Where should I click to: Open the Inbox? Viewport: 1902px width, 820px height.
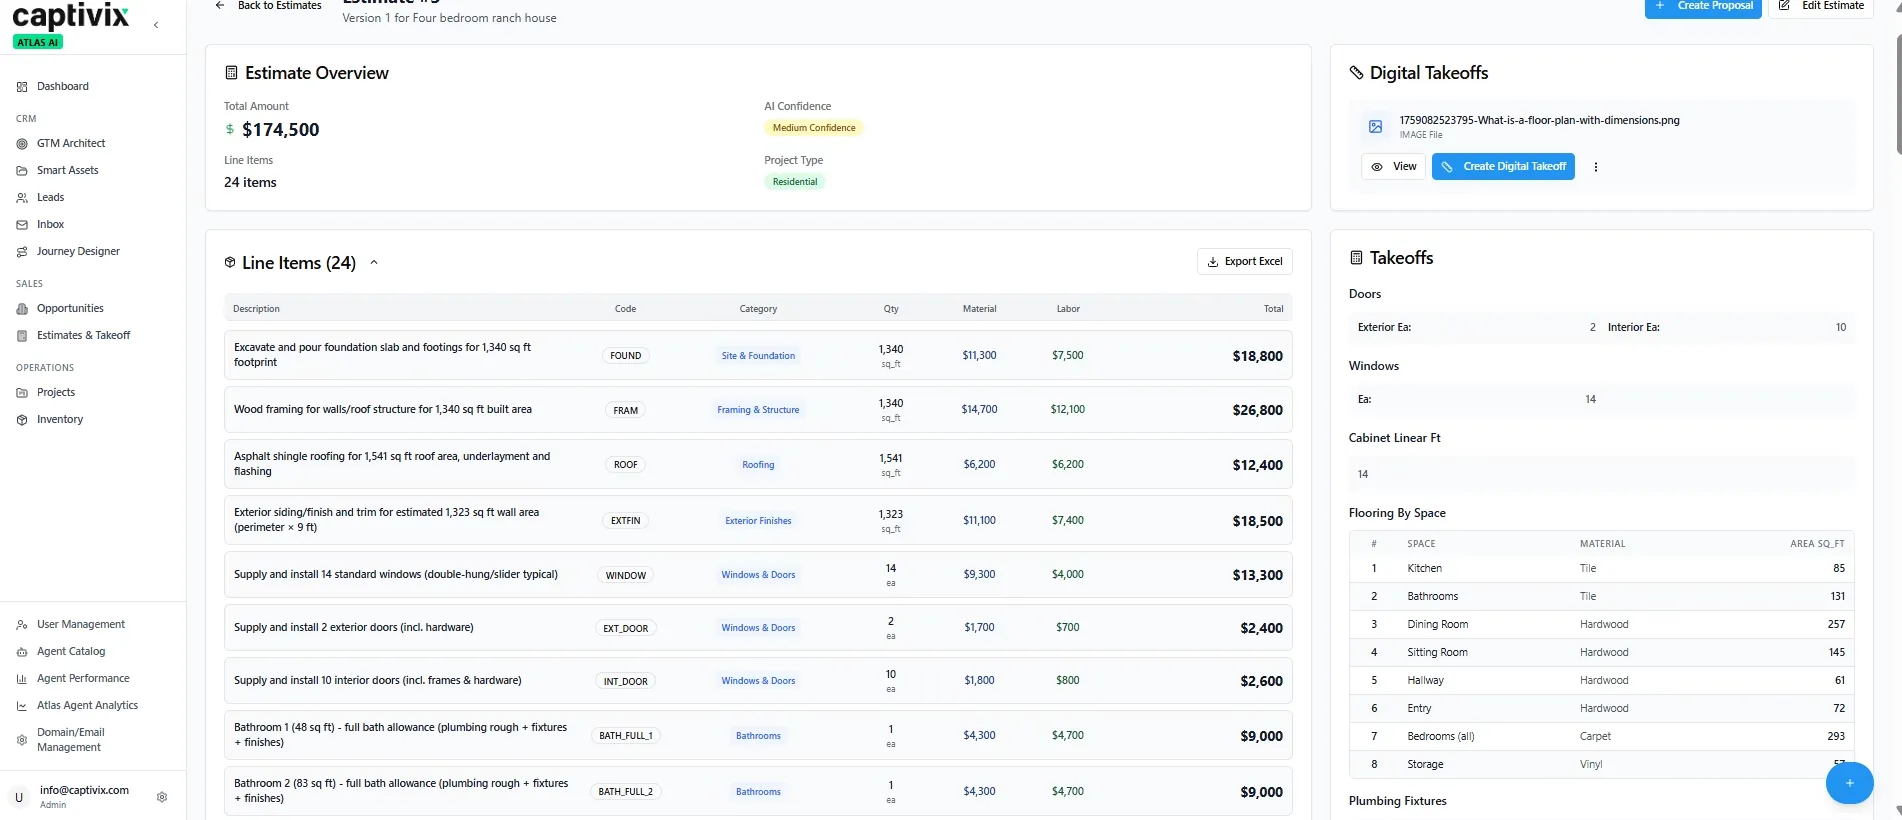(50, 224)
